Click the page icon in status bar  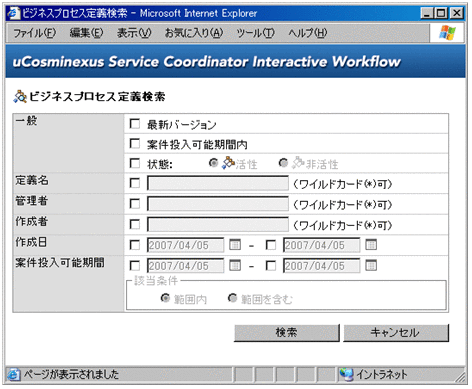click(14, 375)
